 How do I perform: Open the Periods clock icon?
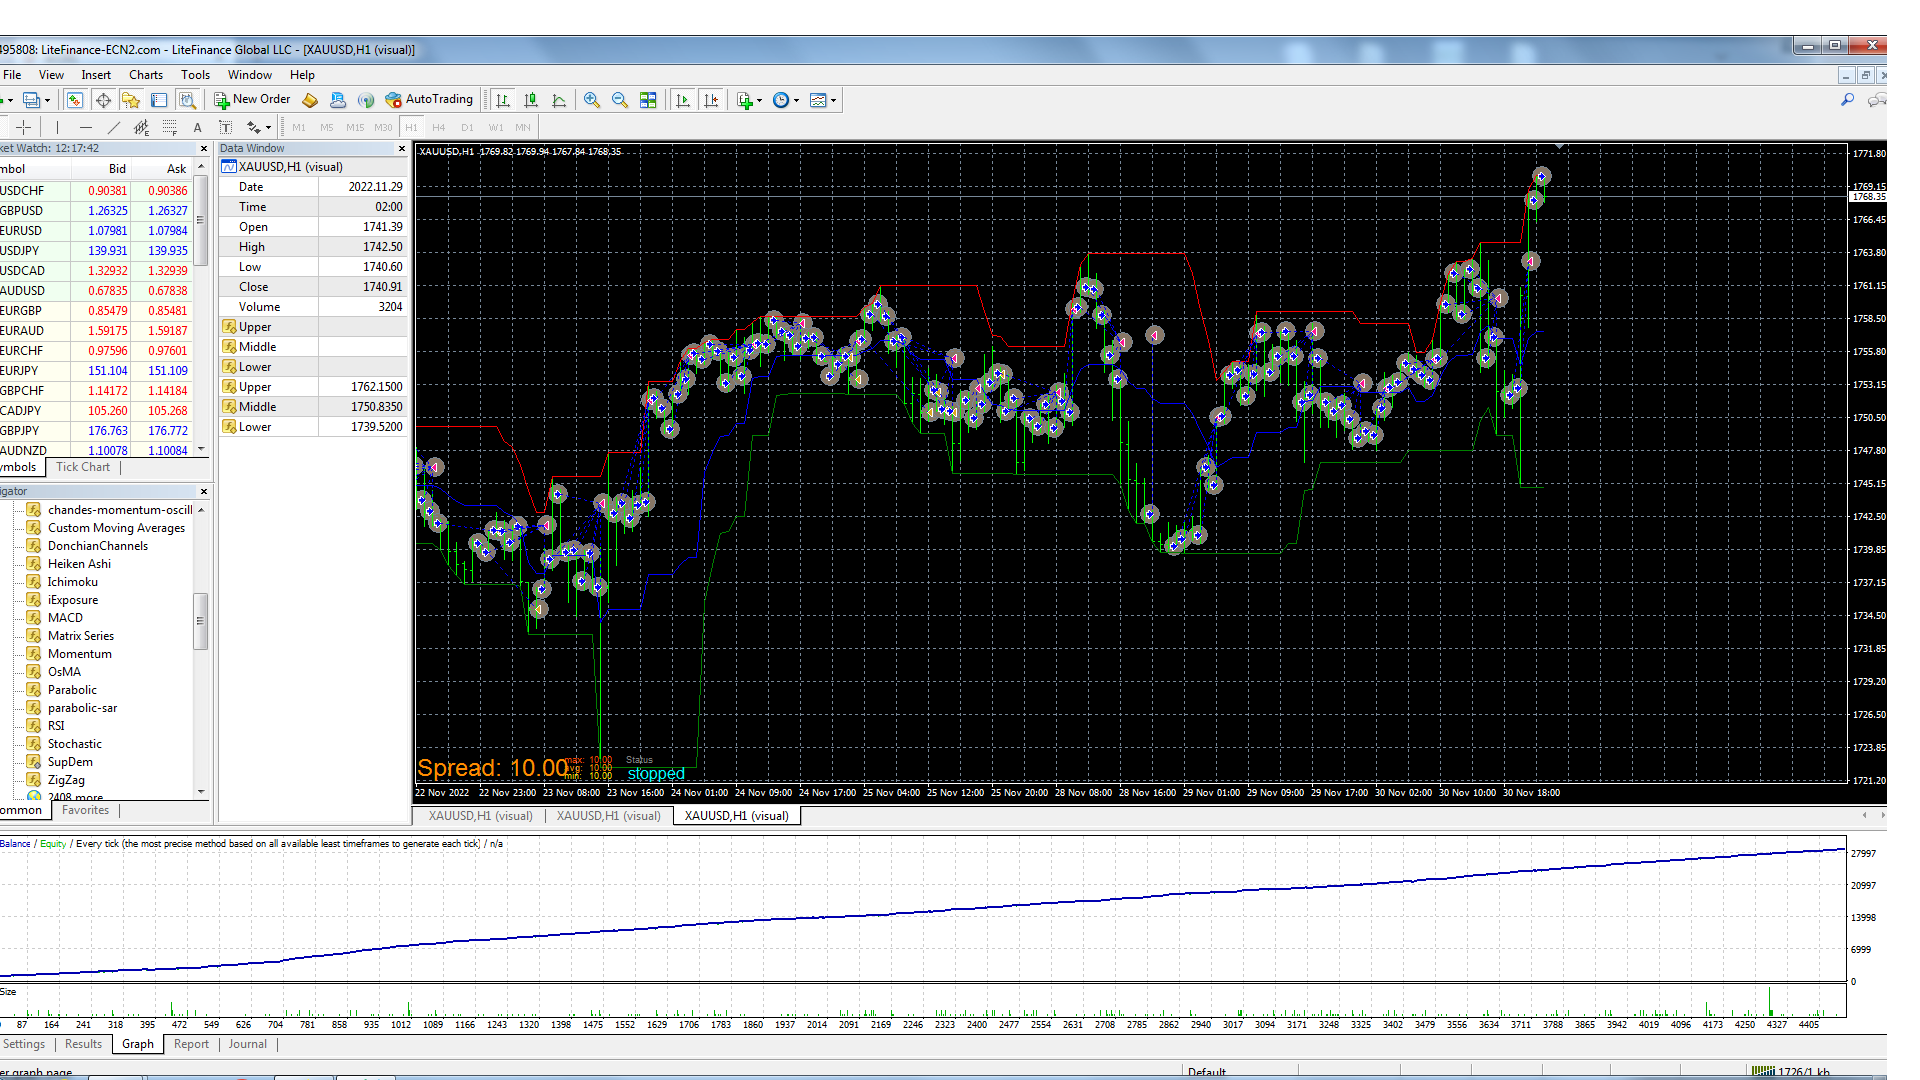click(781, 100)
